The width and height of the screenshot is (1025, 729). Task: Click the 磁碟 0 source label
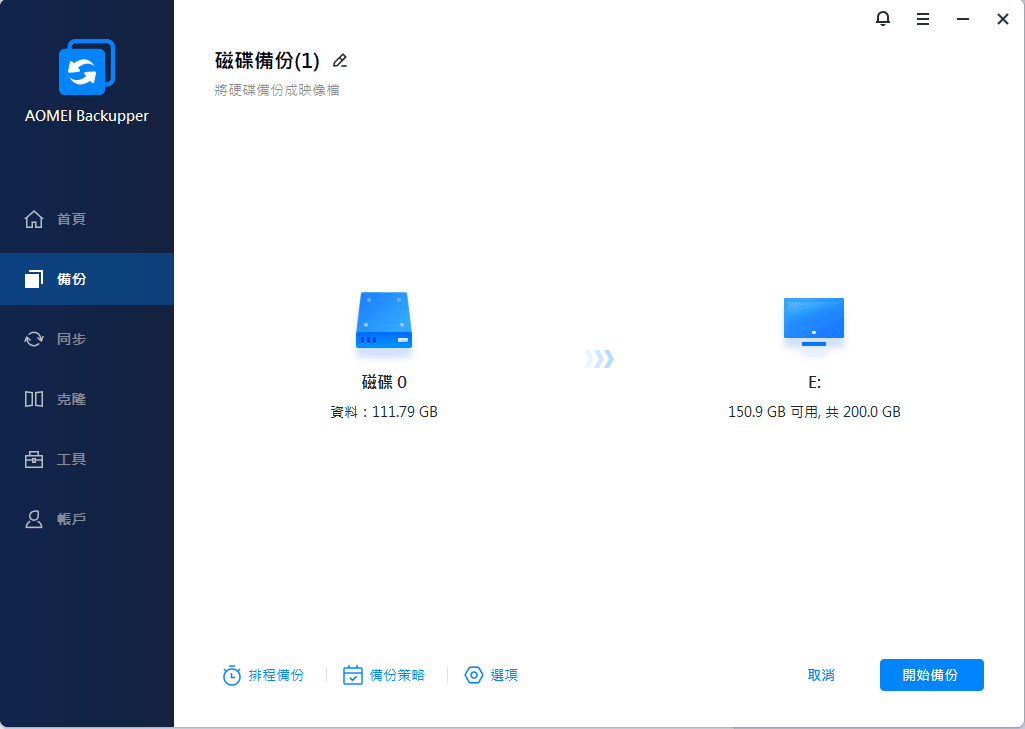click(384, 382)
